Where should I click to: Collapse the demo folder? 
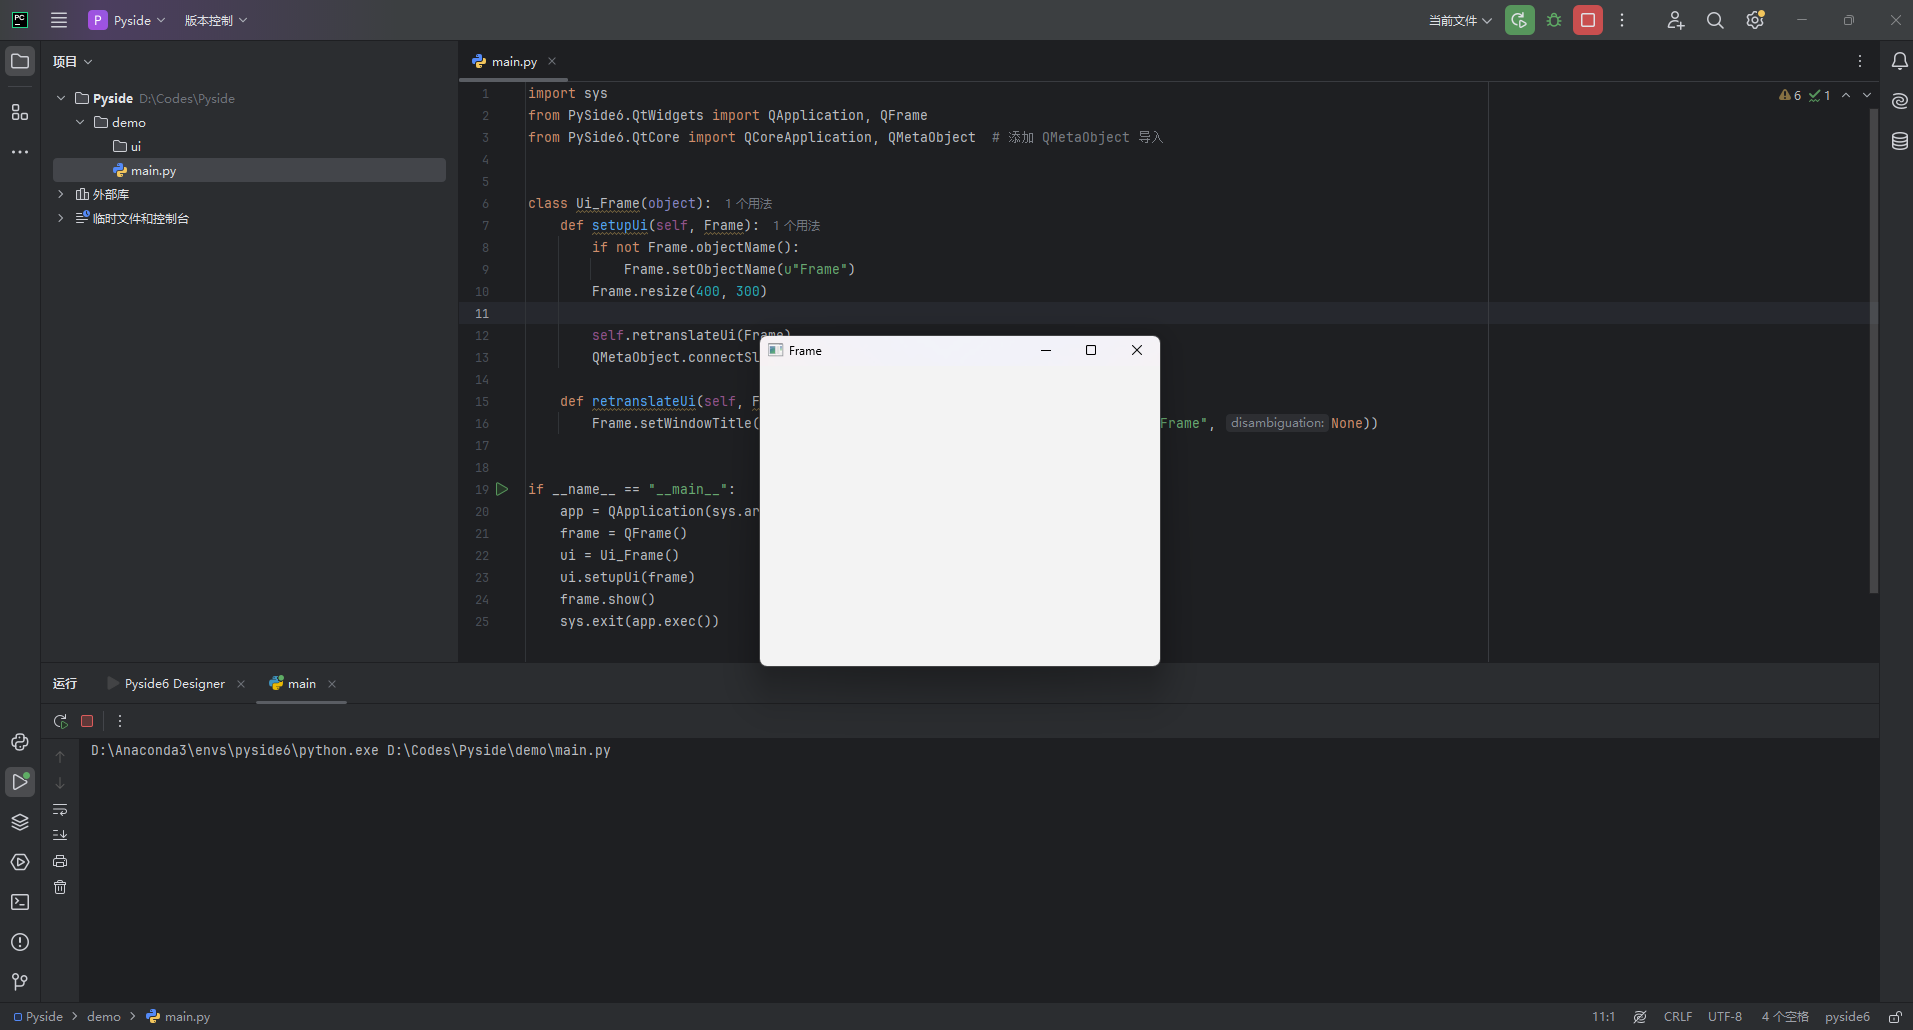(x=80, y=122)
